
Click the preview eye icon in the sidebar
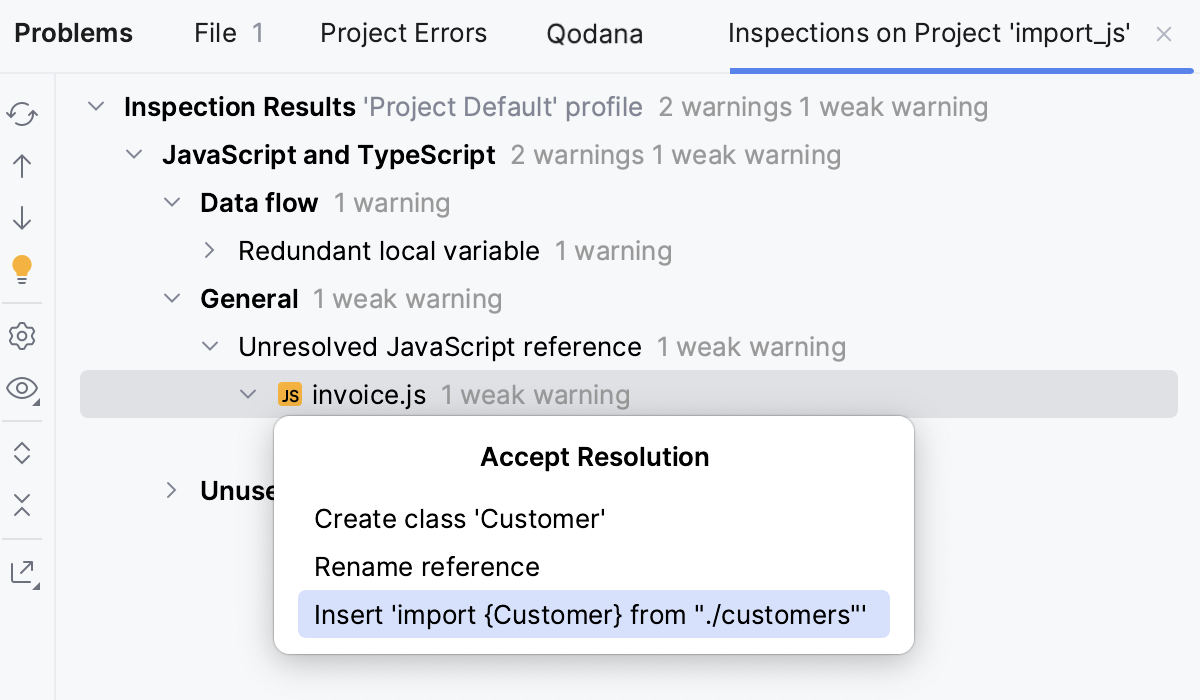pyautogui.click(x=21, y=390)
